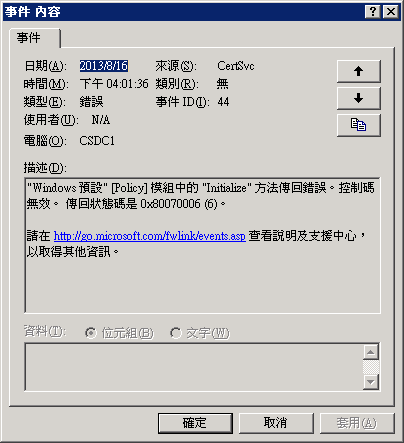Click the 套用 apply button
This screenshot has height=443, width=404.
[x=357, y=423]
